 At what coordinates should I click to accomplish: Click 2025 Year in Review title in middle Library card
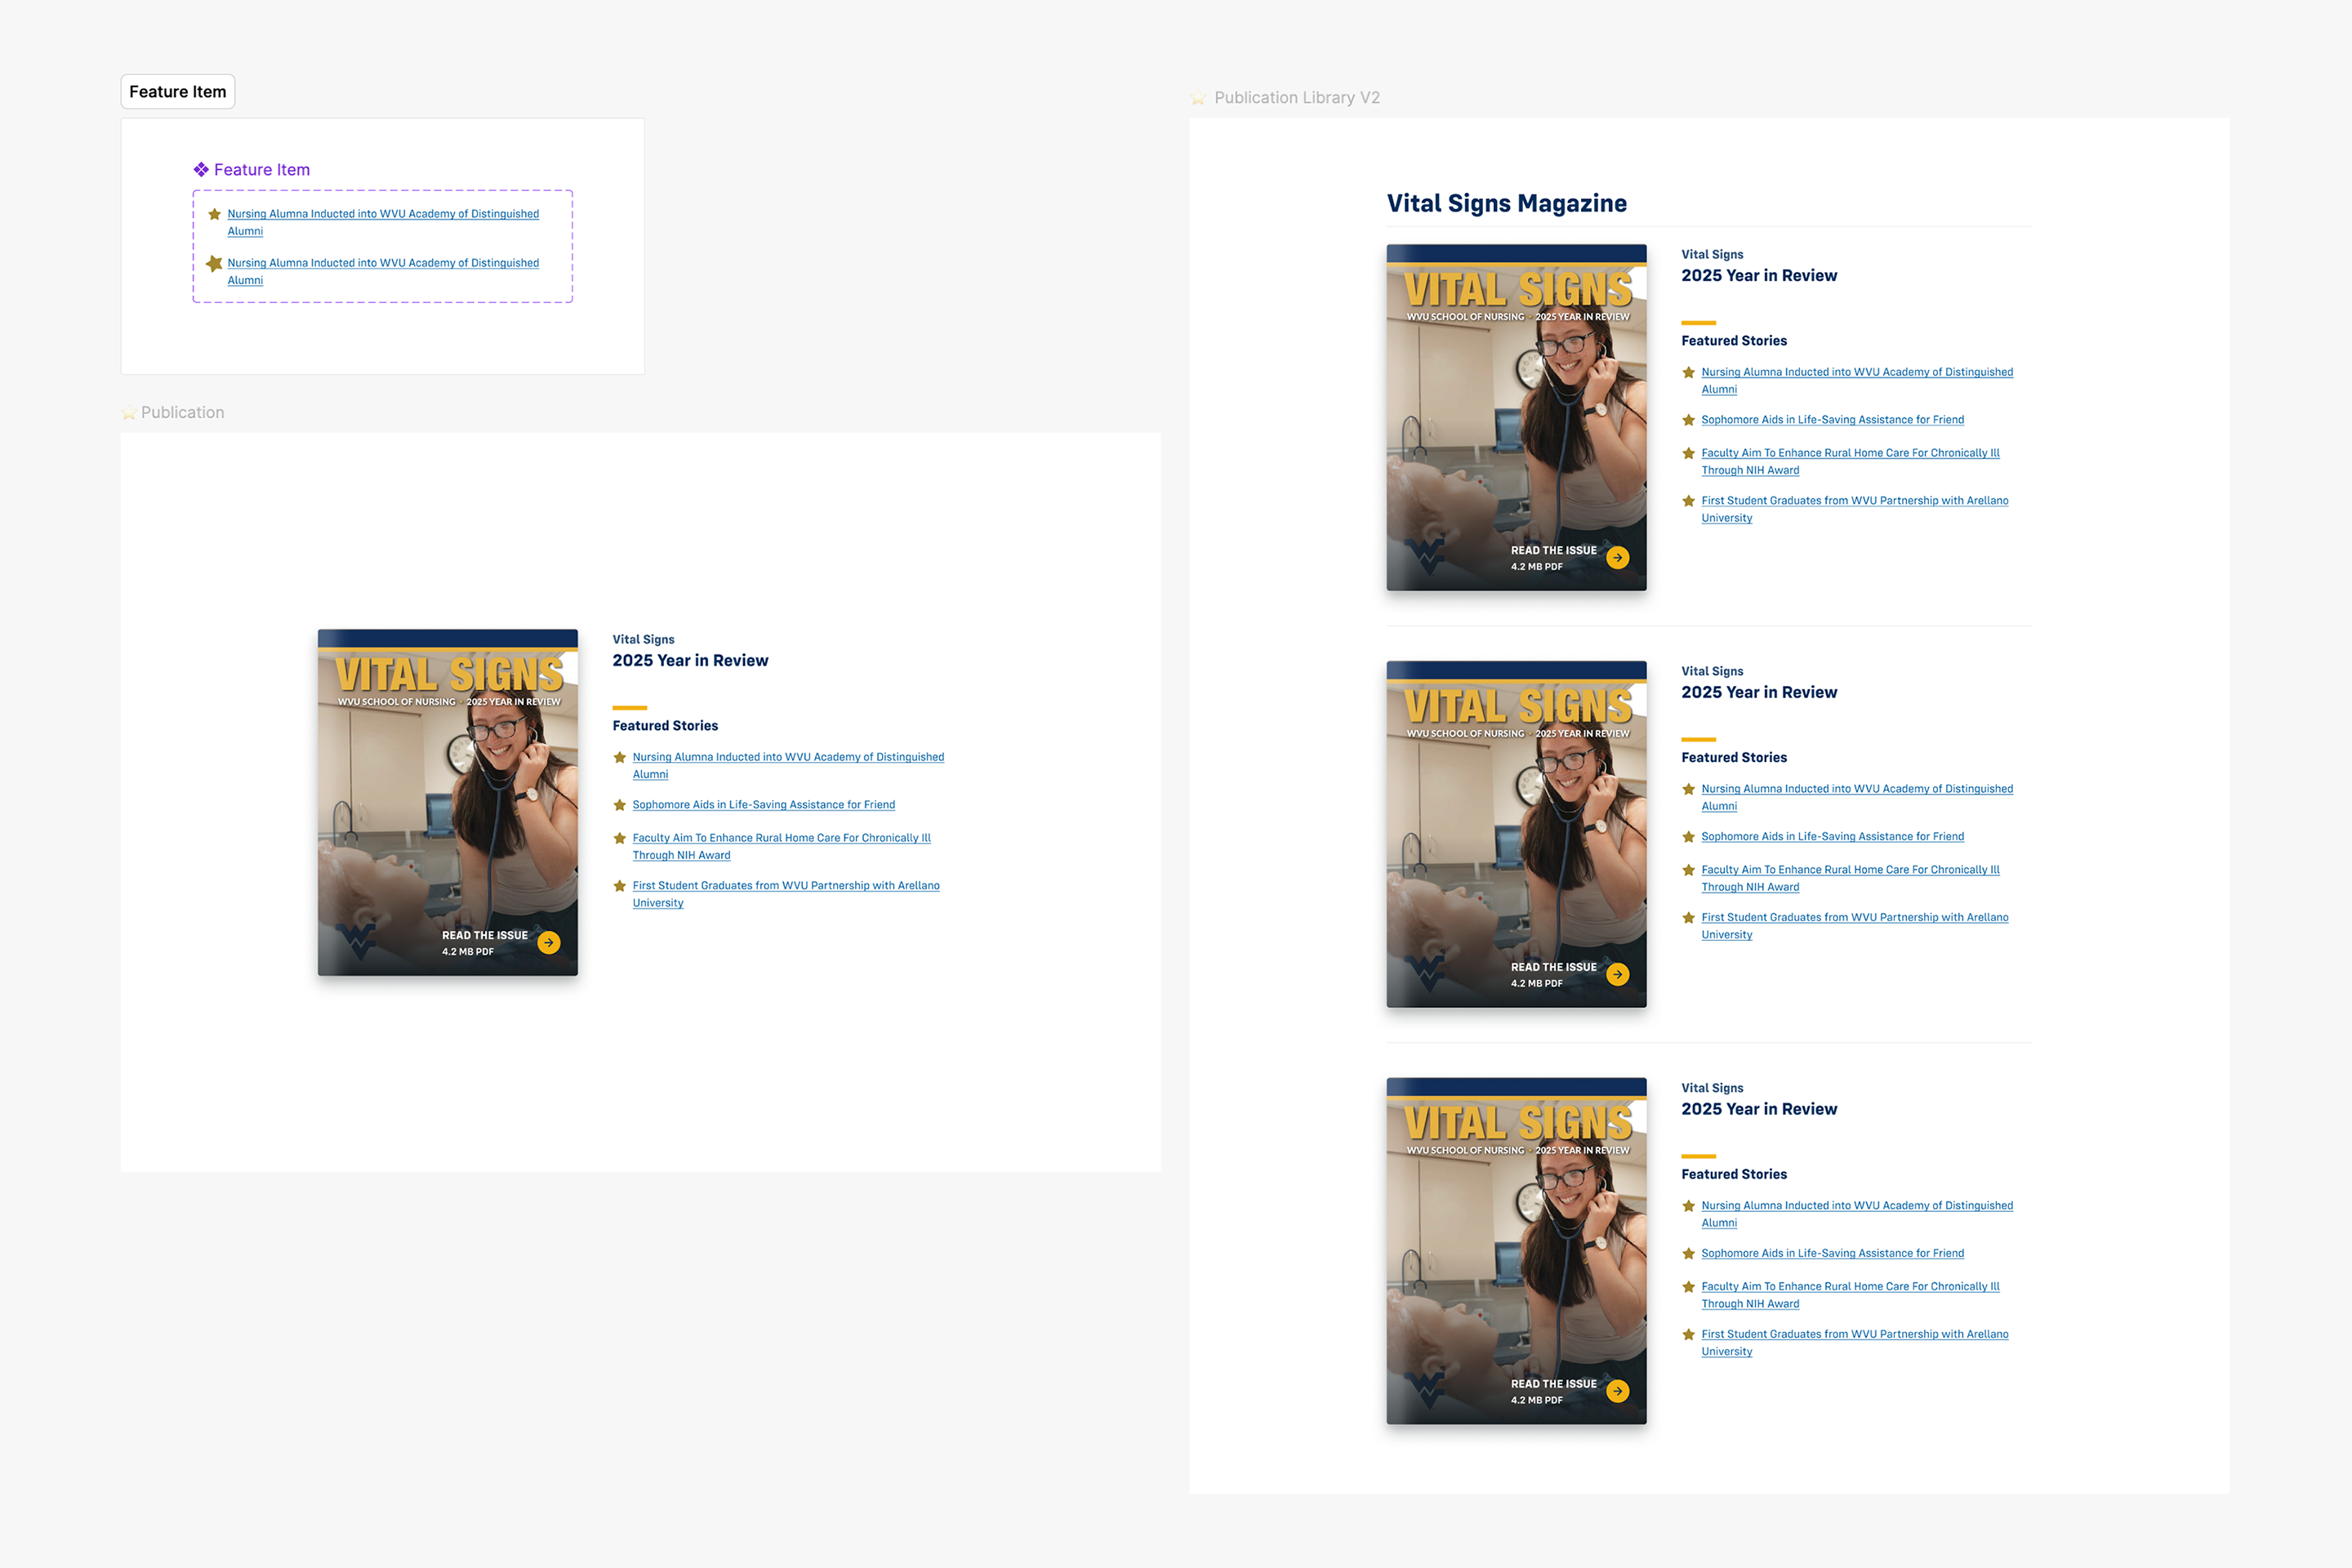pos(1760,693)
